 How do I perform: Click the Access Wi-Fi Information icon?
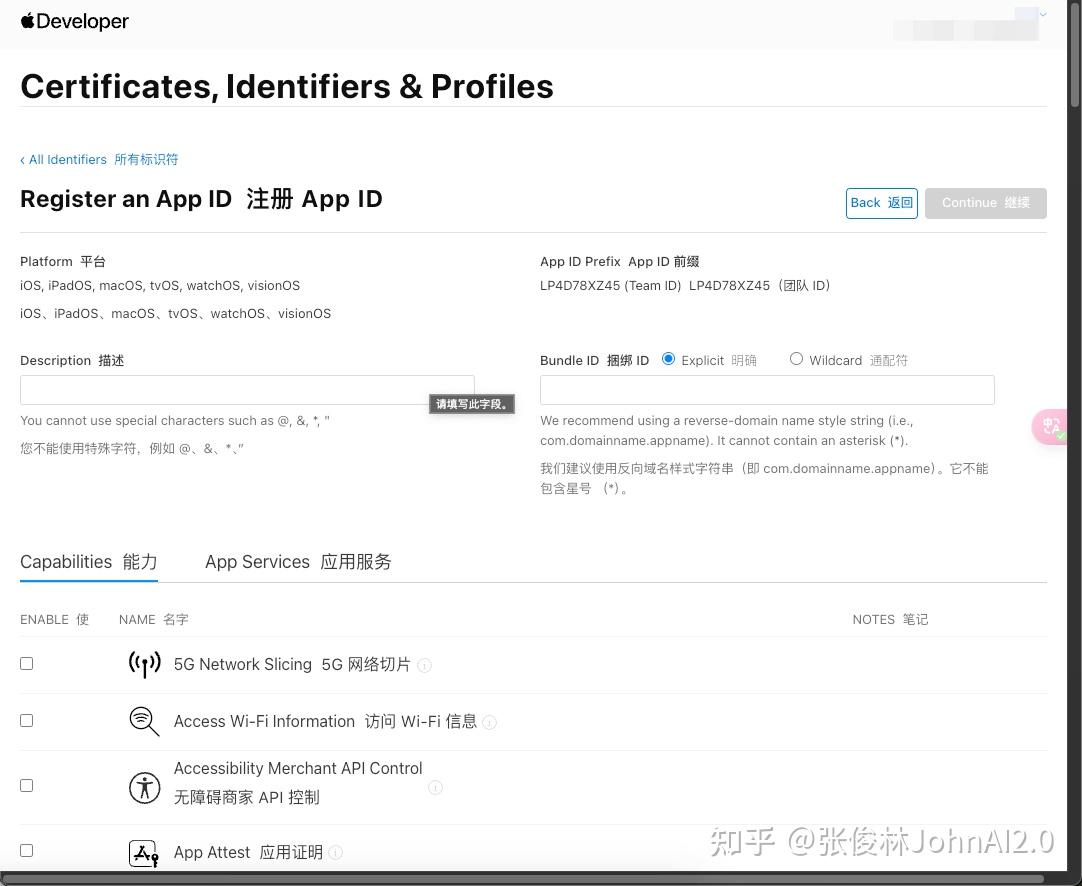click(x=144, y=721)
